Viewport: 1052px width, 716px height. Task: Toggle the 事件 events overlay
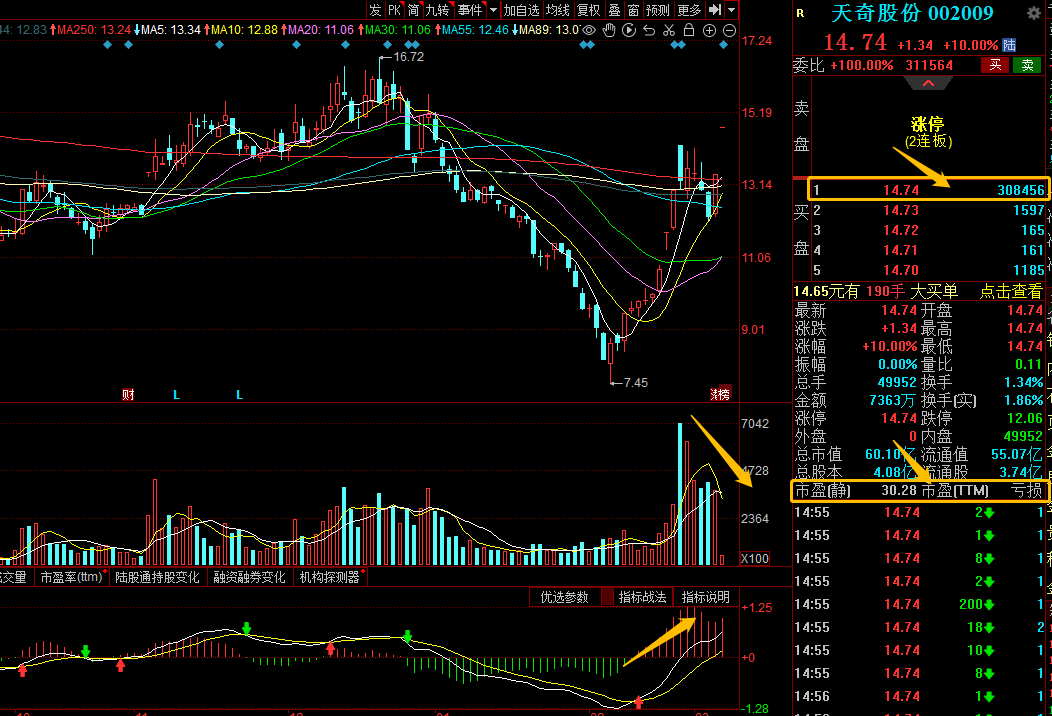(470, 10)
